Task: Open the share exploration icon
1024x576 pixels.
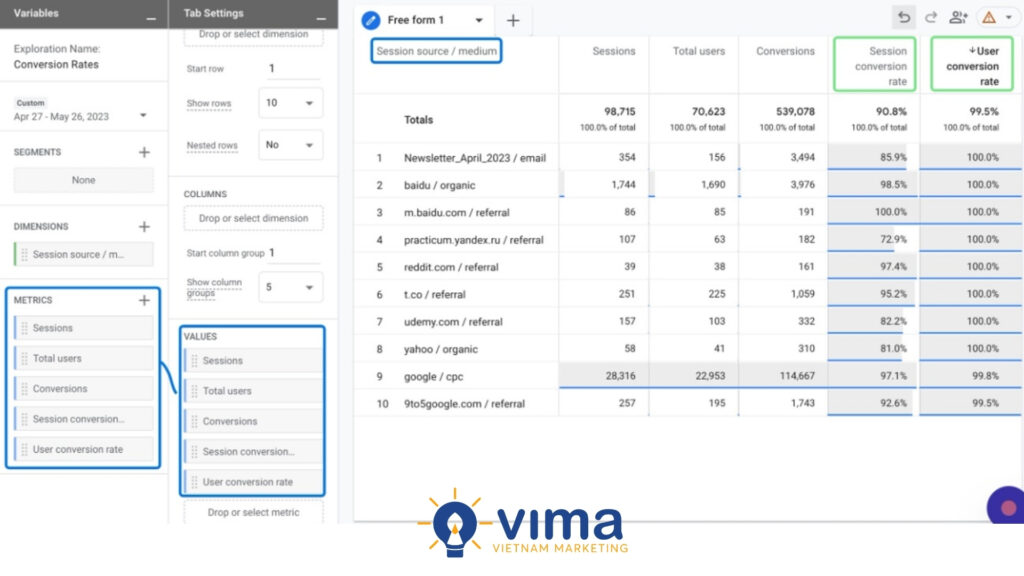Action: [x=959, y=17]
